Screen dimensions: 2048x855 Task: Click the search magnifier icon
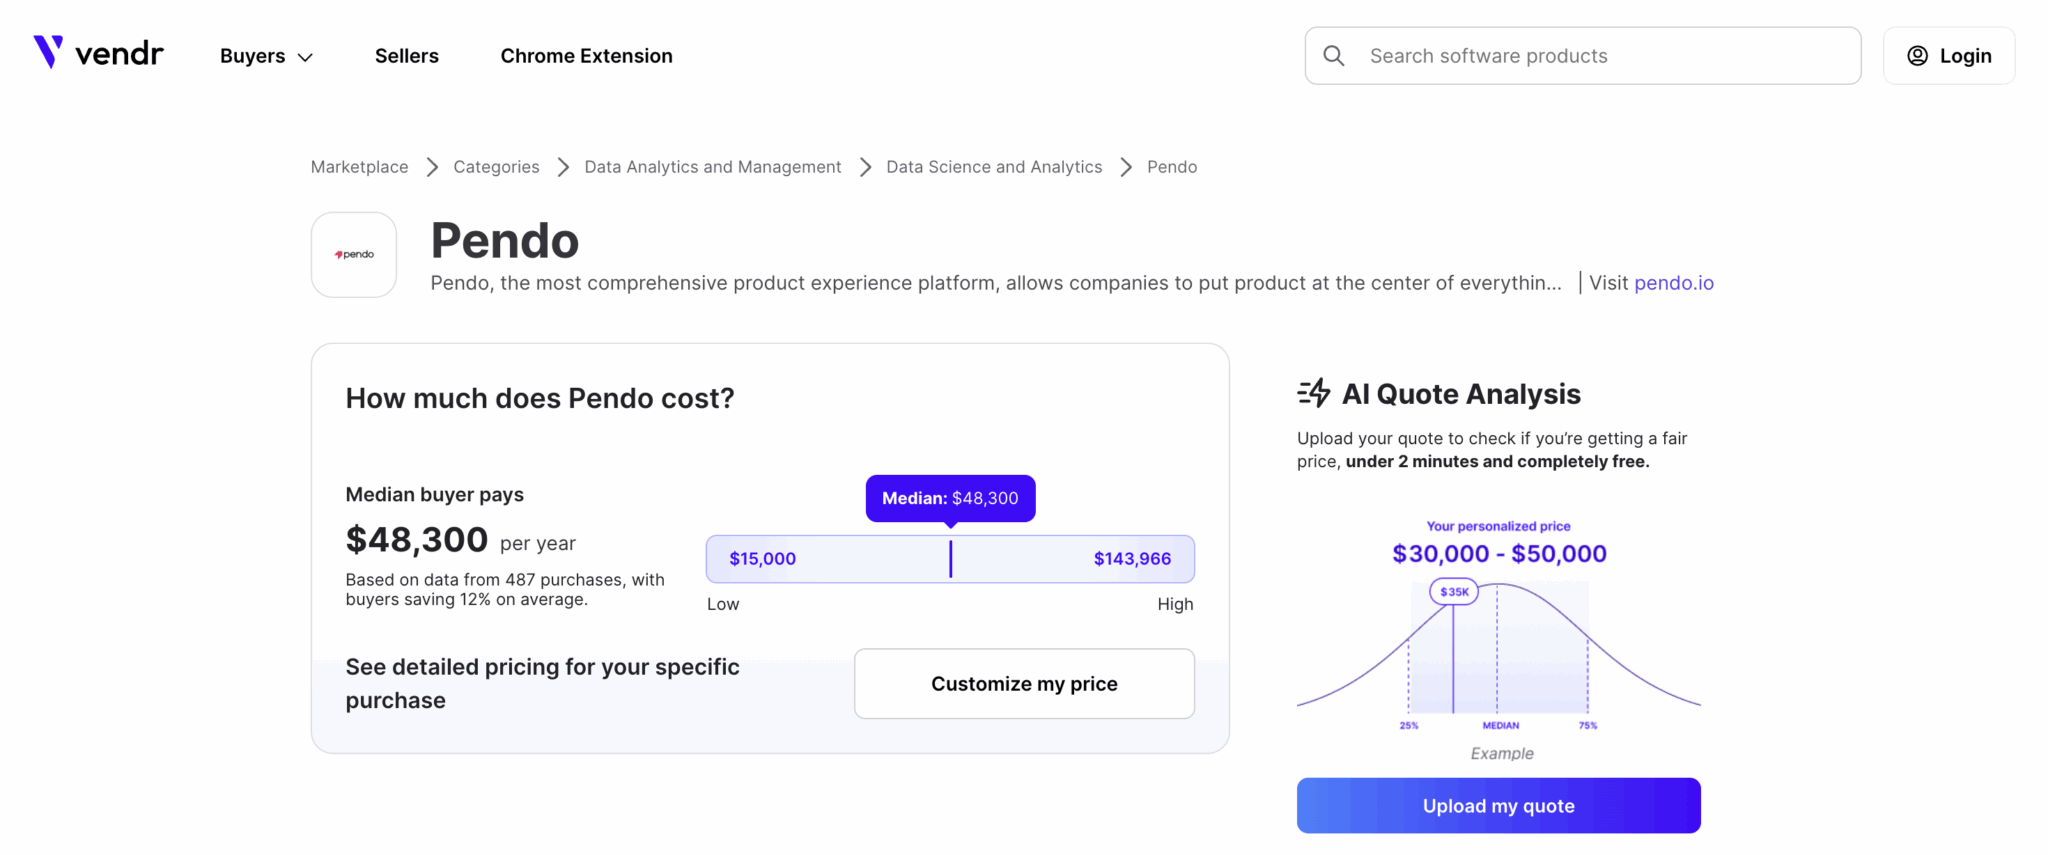1334,56
